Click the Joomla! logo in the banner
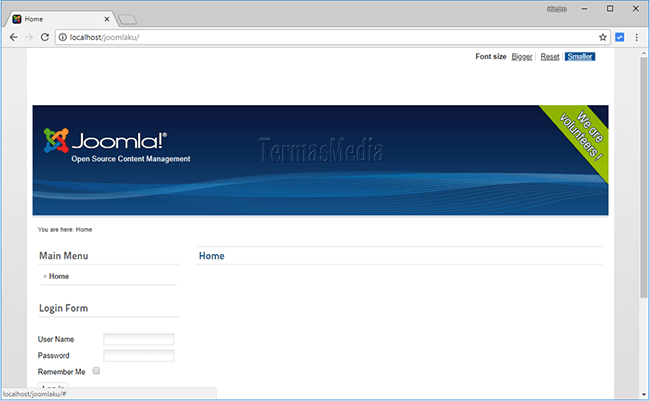The width and height of the screenshot is (650, 401). pos(106,141)
